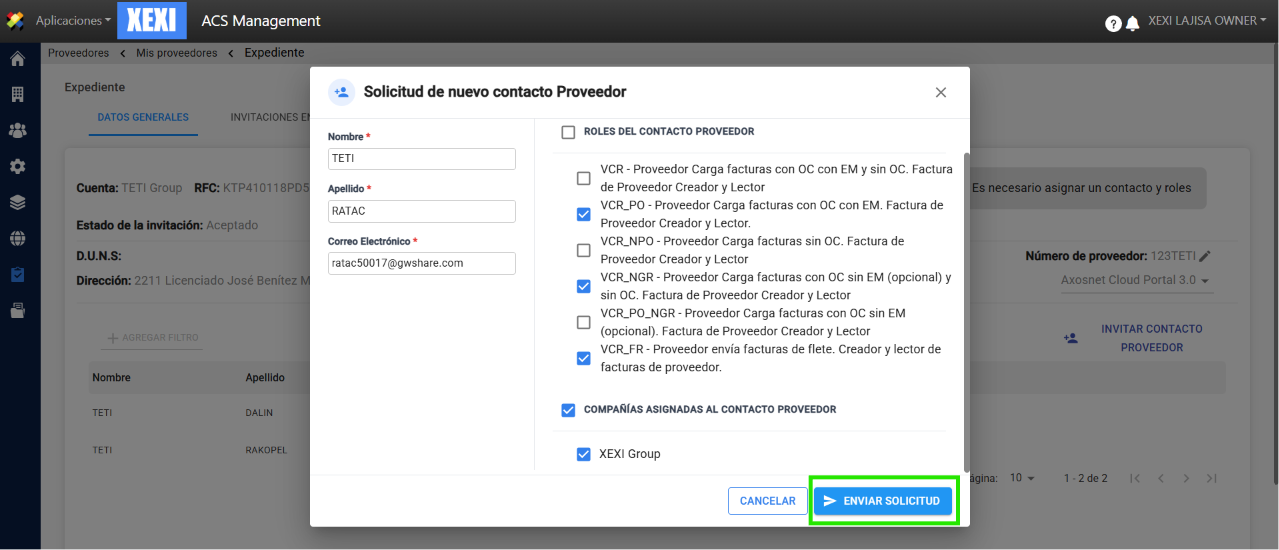Open the home icon in sidebar

point(17,59)
